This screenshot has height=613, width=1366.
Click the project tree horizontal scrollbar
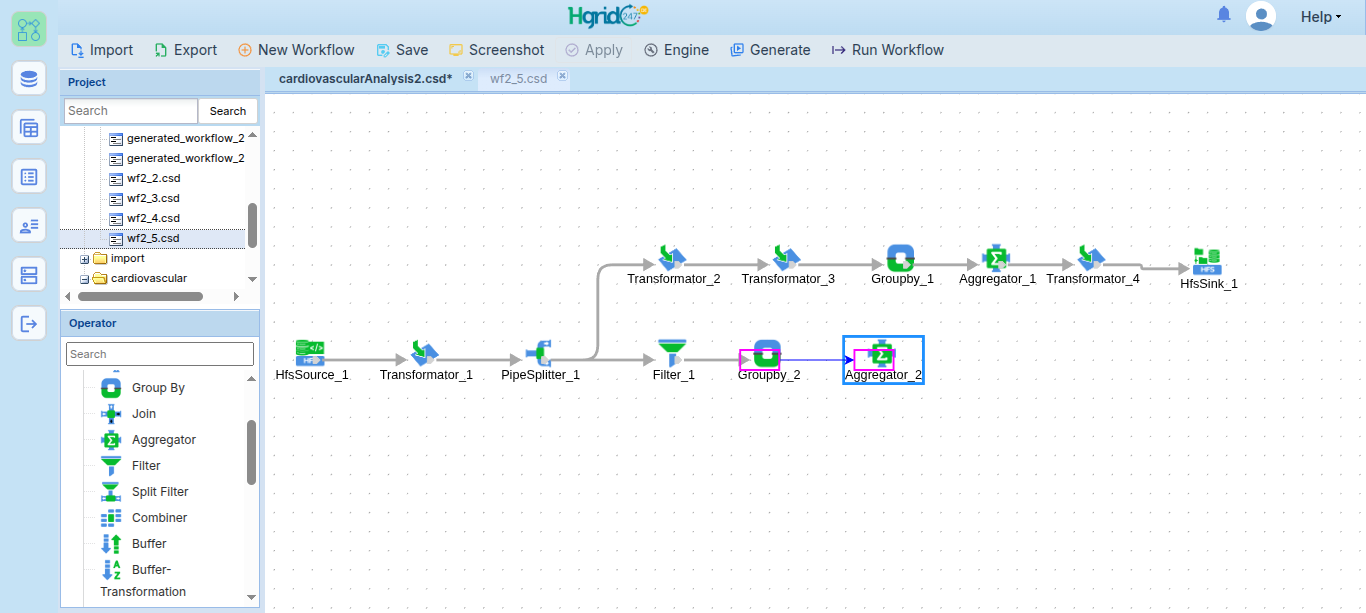[x=140, y=297]
